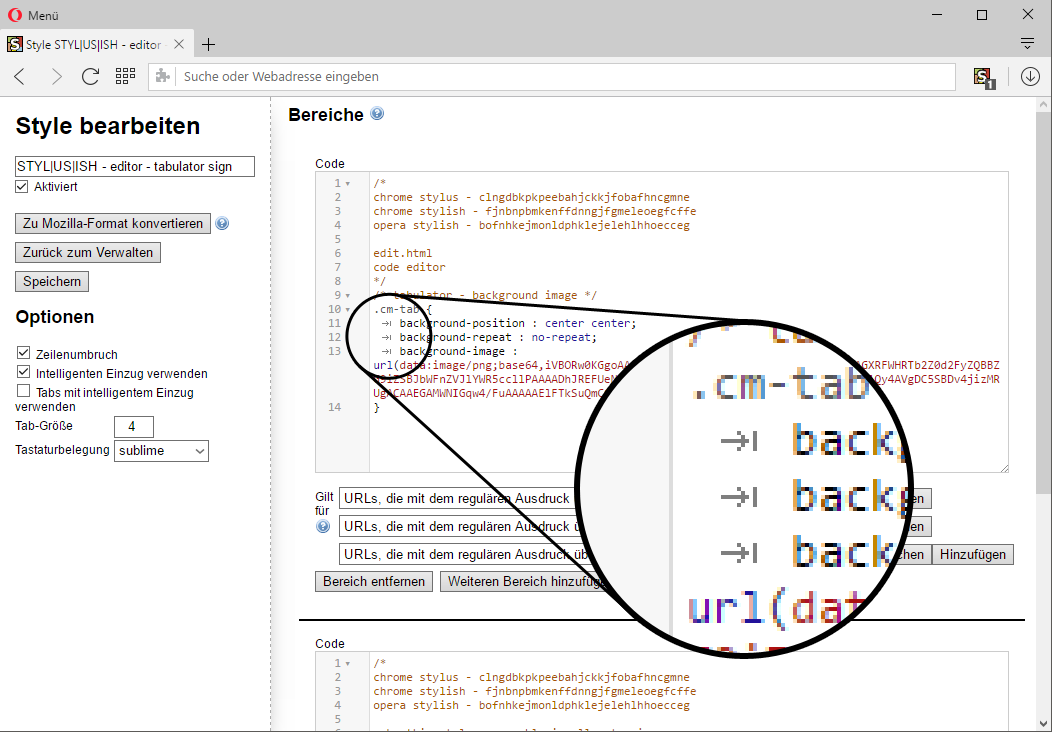Open Speed Dial grid icon
The width and height of the screenshot is (1052, 732).
(125, 77)
